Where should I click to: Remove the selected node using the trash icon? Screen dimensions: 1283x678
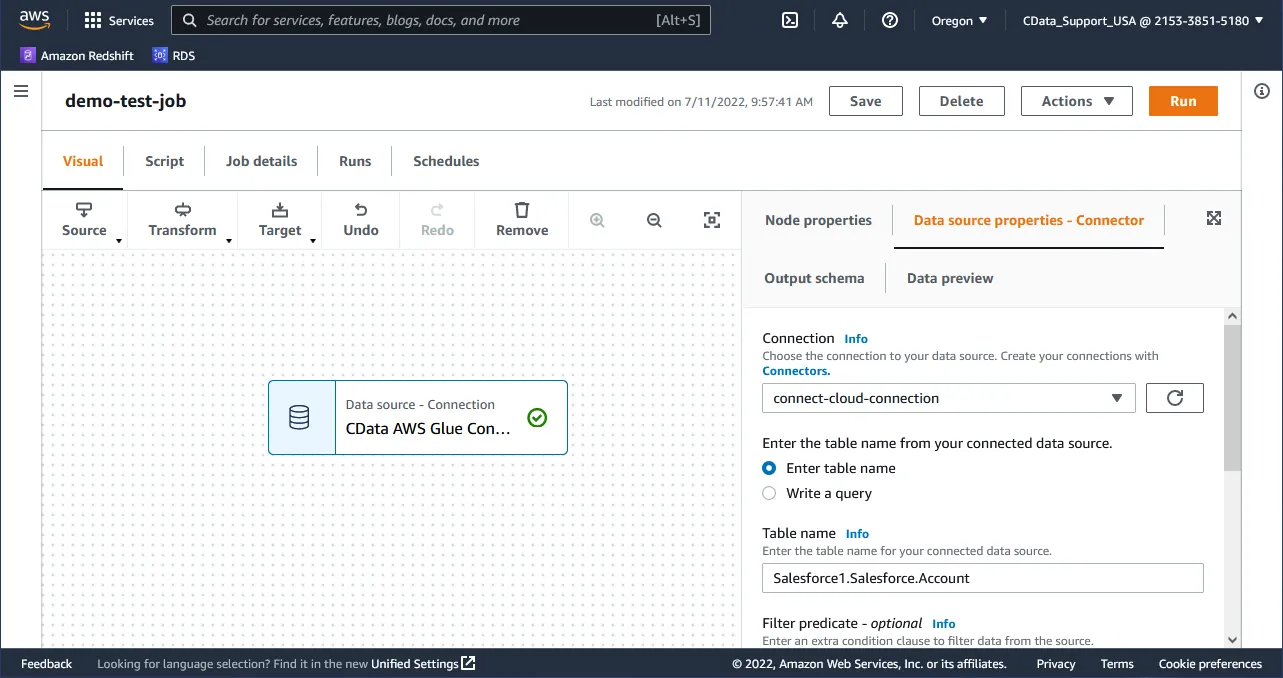click(x=521, y=219)
